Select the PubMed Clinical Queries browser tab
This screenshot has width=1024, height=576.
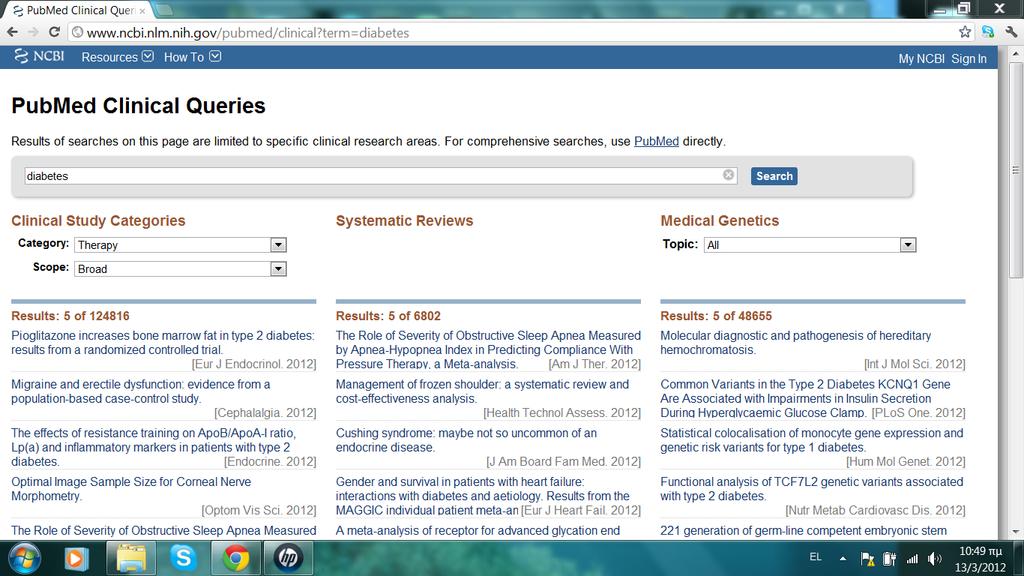(x=78, y=10)
